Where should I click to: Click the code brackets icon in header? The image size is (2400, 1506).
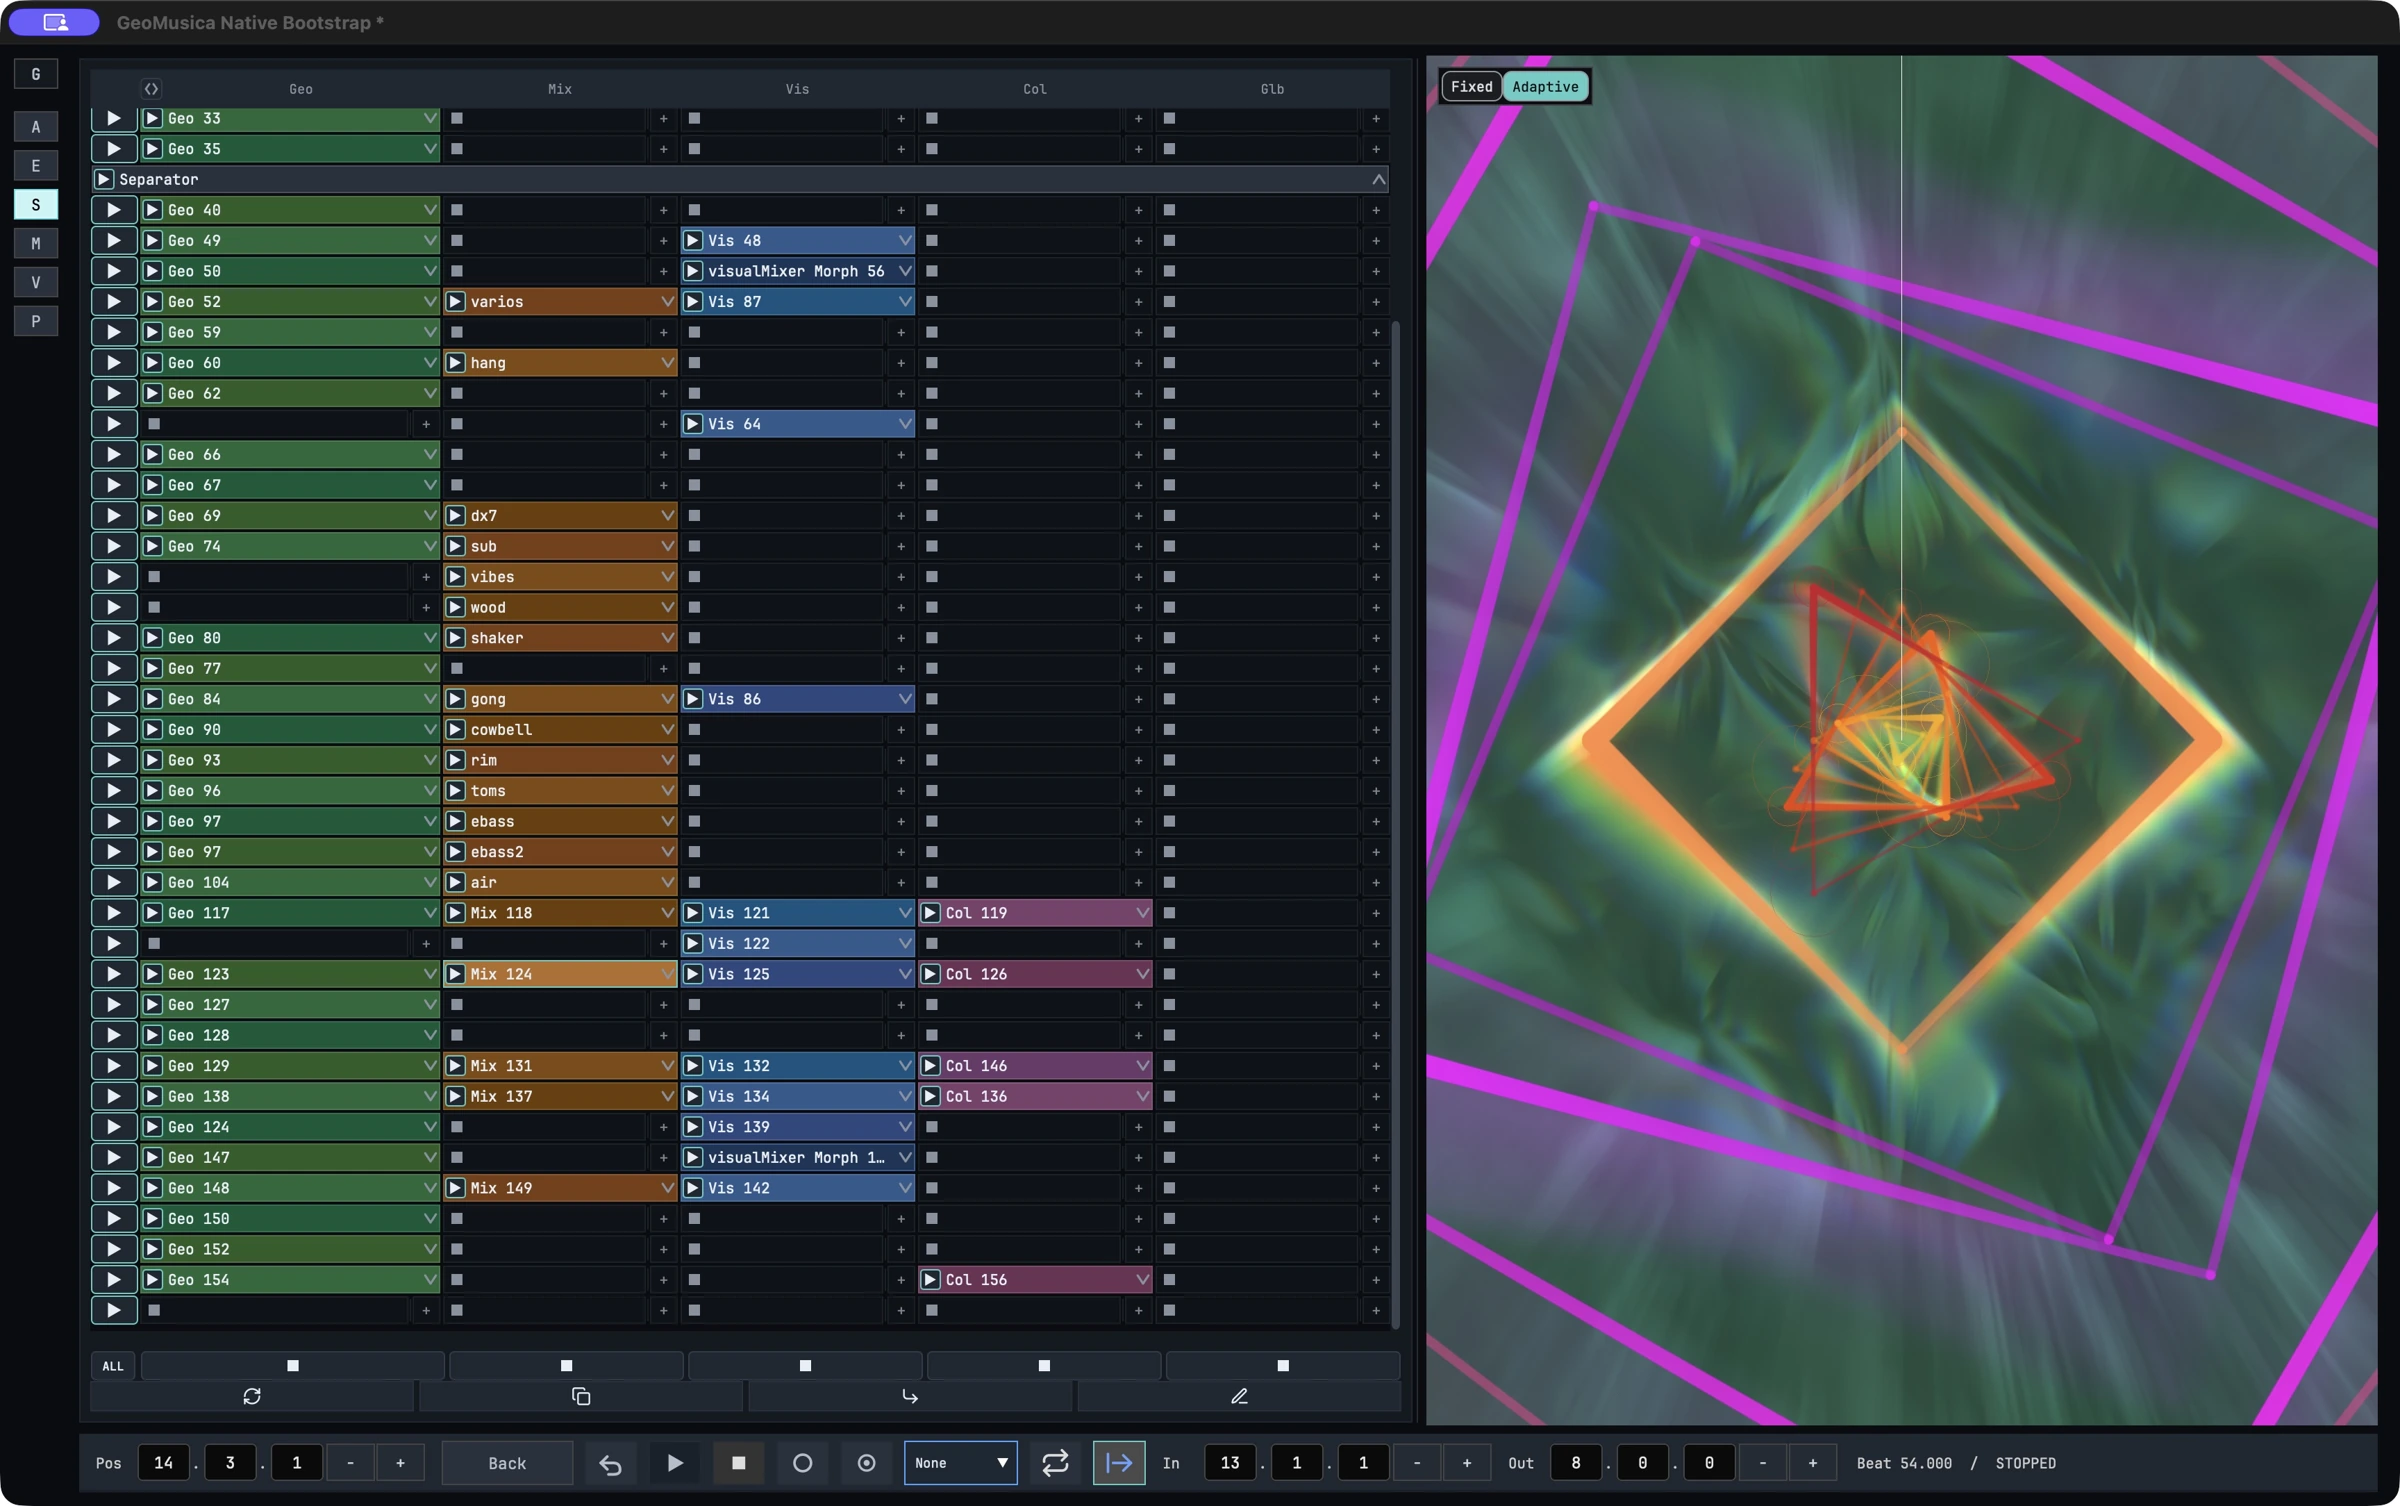pos(151,89)
